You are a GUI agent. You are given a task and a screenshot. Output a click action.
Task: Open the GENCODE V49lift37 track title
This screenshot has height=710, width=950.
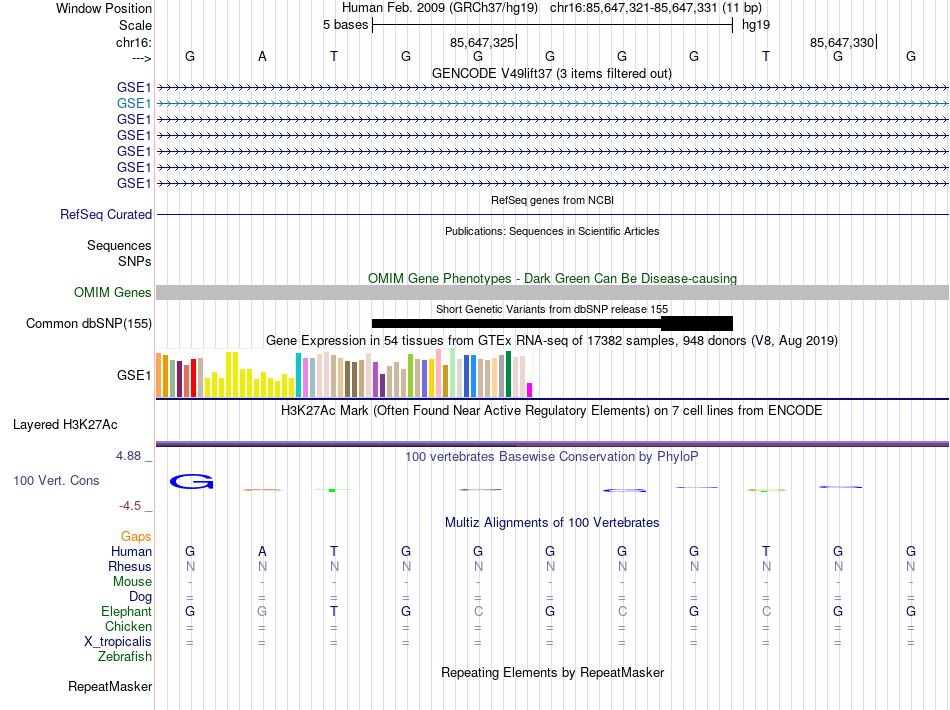pos(551,73)
